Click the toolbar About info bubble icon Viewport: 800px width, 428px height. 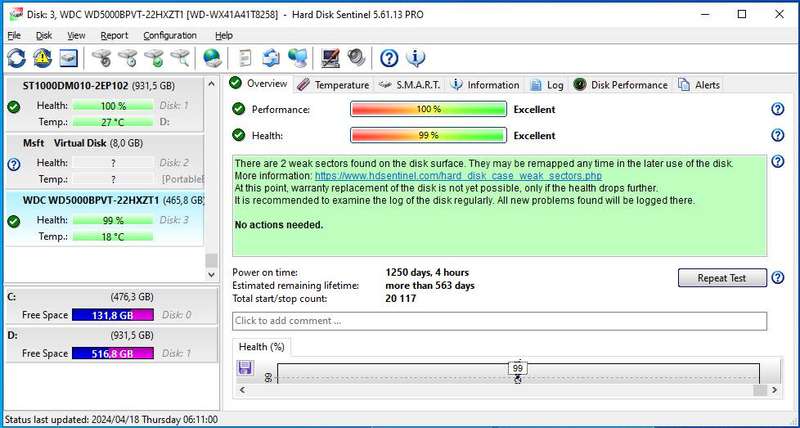click(x=415, y=58)
